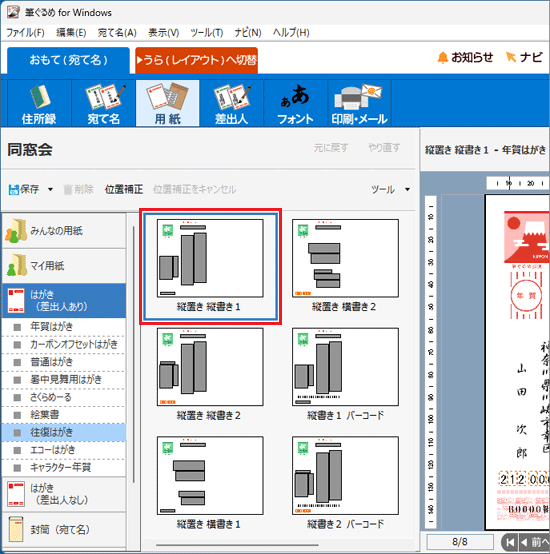
Task: Select the マイ用紙 category
Action: tap(64, 266)
